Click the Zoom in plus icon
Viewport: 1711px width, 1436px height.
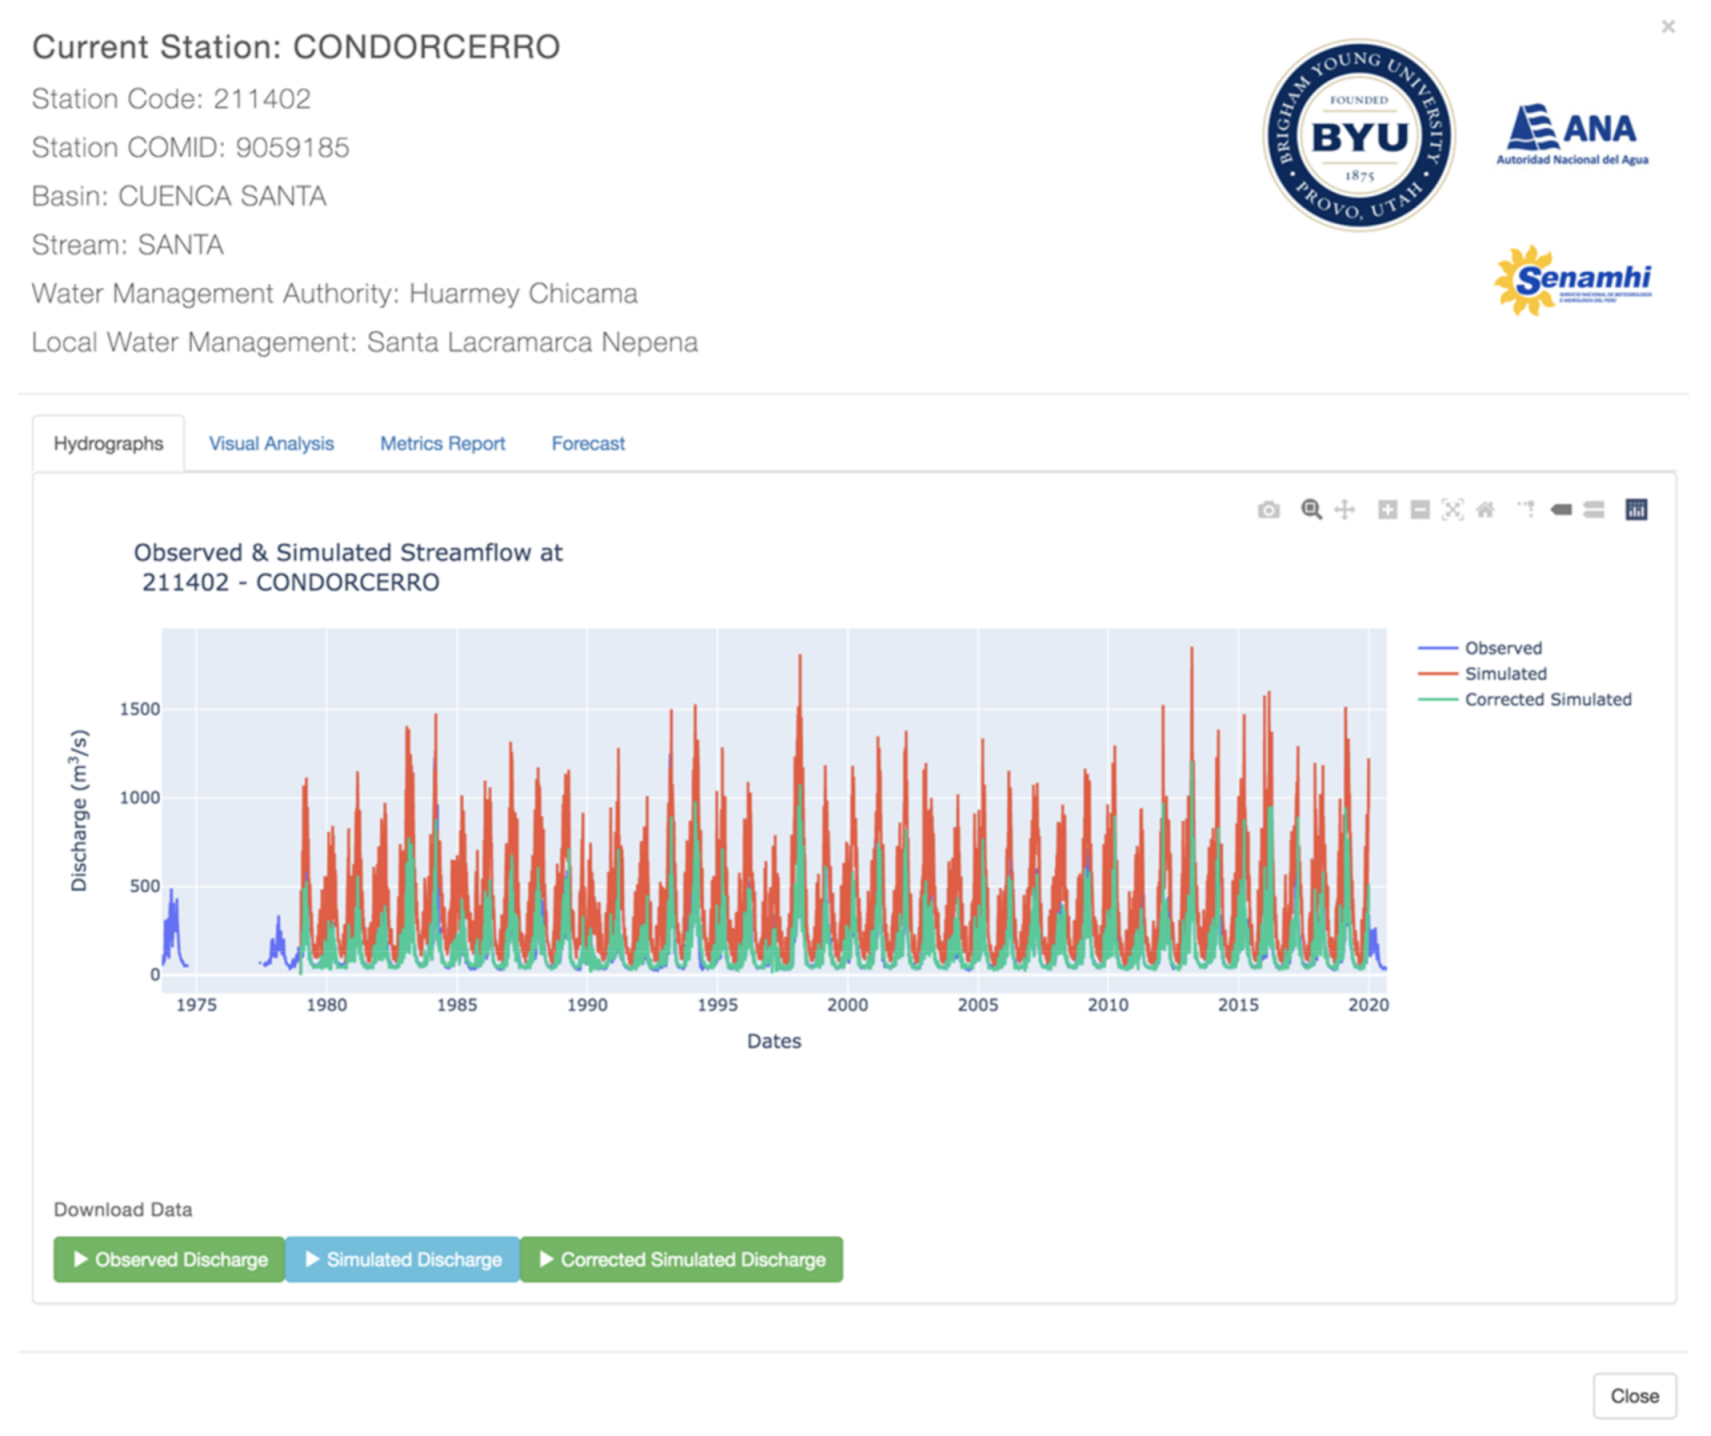click(1387, 510)
